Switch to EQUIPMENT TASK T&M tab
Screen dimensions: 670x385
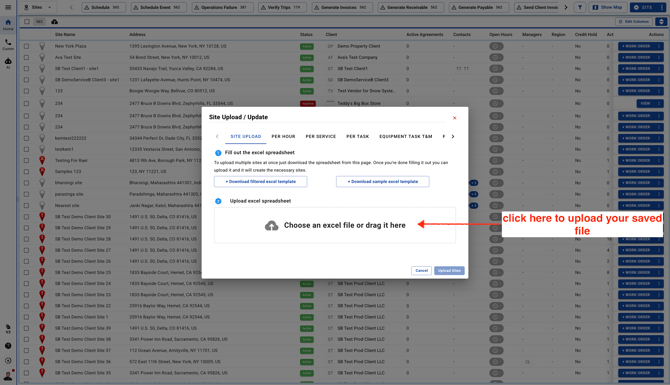[x=406, y=136]
